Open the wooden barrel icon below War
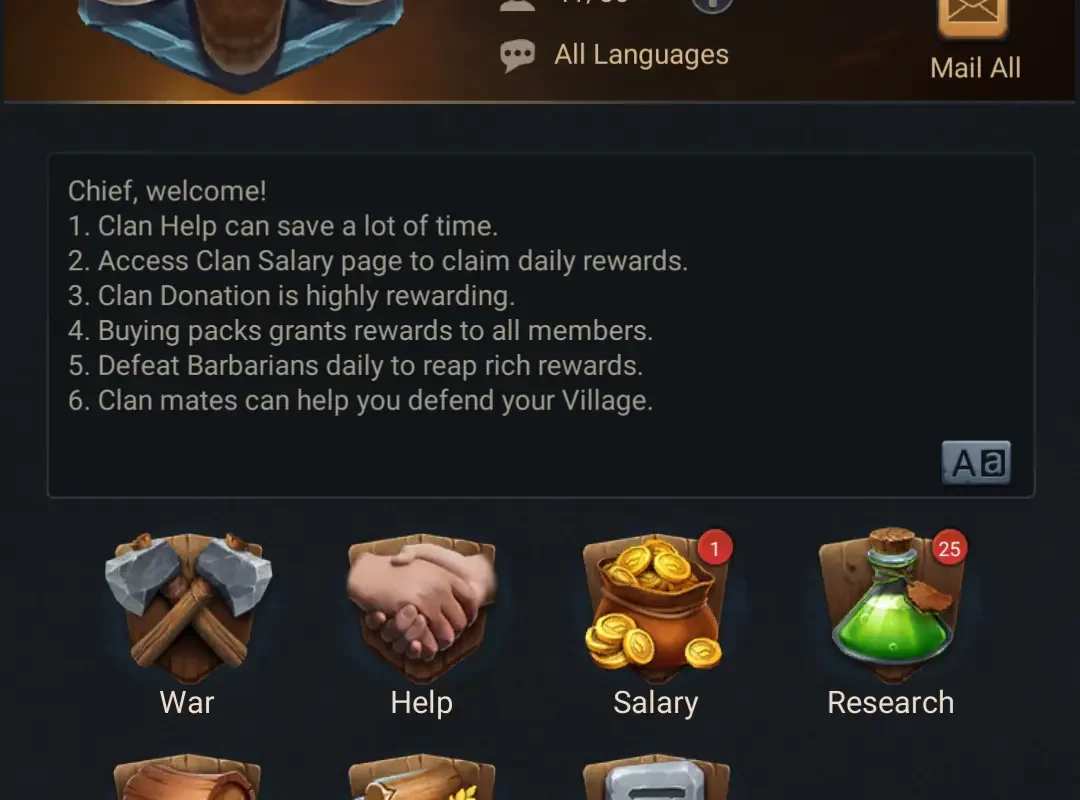The height and width of the screenshot is (800, 1080). [x=187, y=777]
